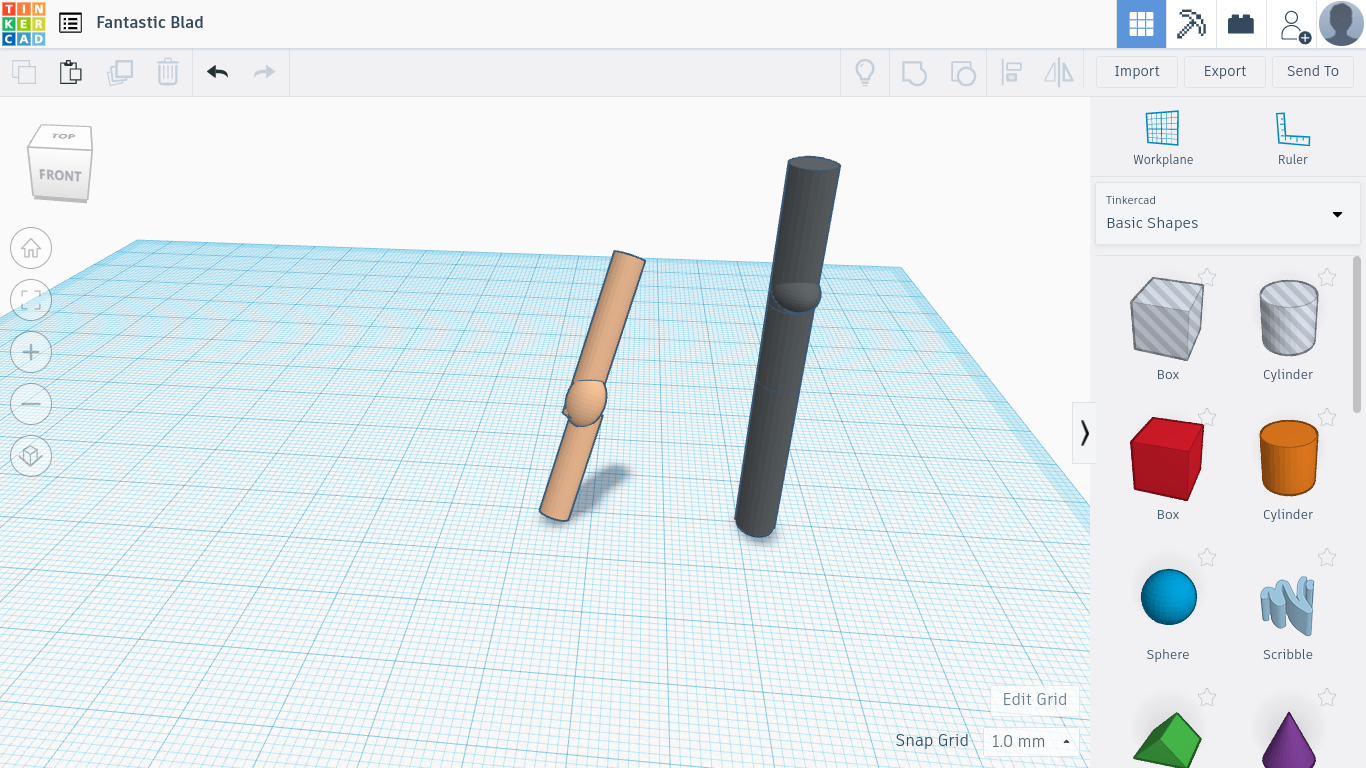
Task: Invite collaborators with add-person icon
Action: [x=1293, y=24]
